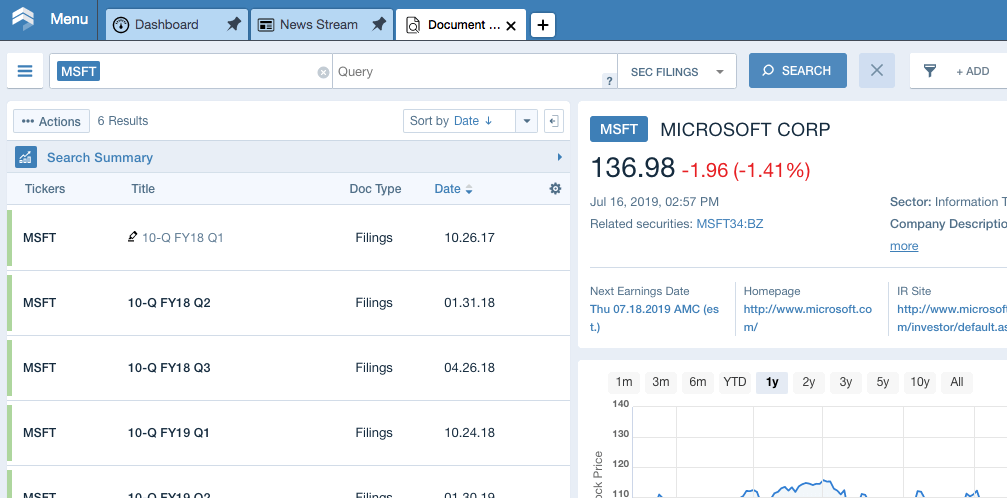Close the Document tab
1007x498 pixels.
point(511,26)
